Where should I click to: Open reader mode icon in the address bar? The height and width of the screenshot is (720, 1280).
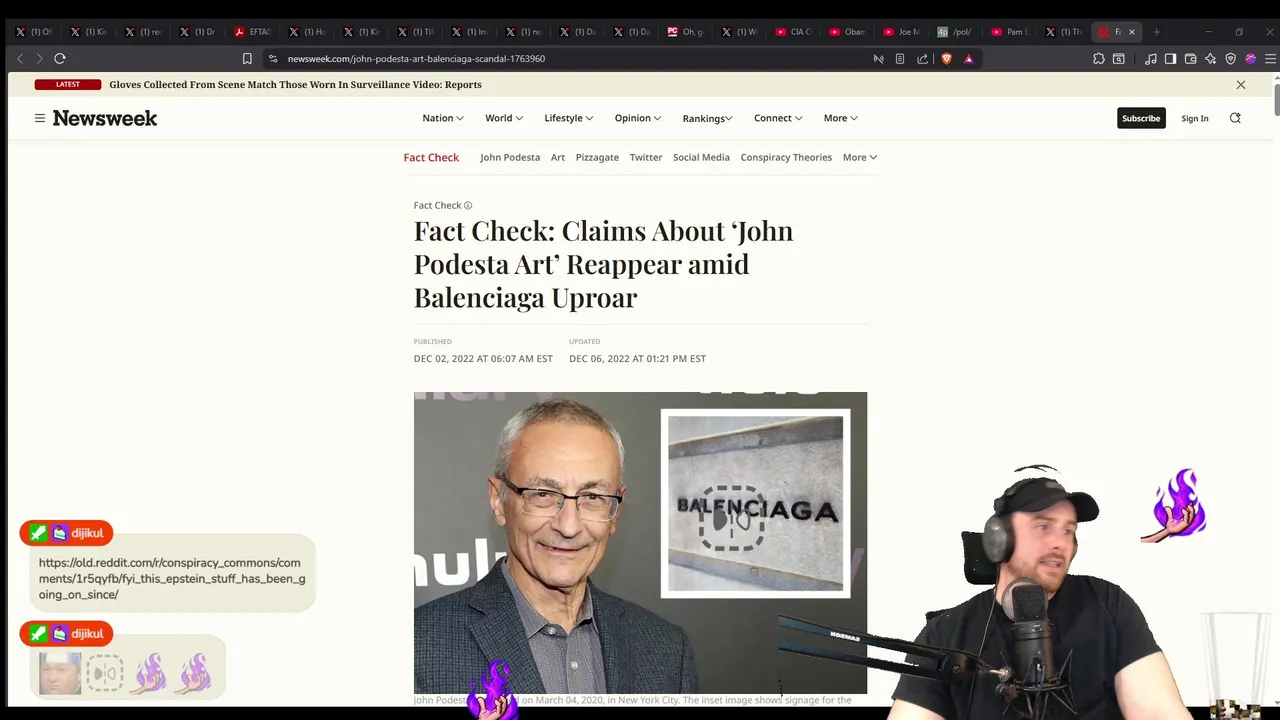900,59
